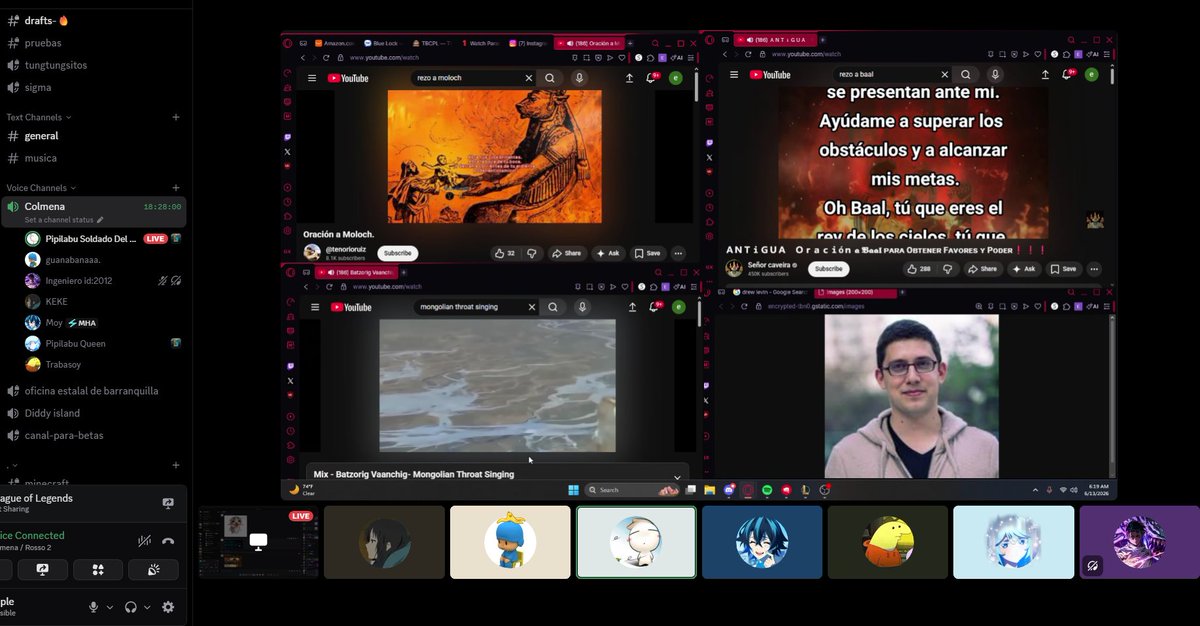Like the Baal video with 288 likes
The width and height of the screenshot is (1200, 626).
[920, 269]
